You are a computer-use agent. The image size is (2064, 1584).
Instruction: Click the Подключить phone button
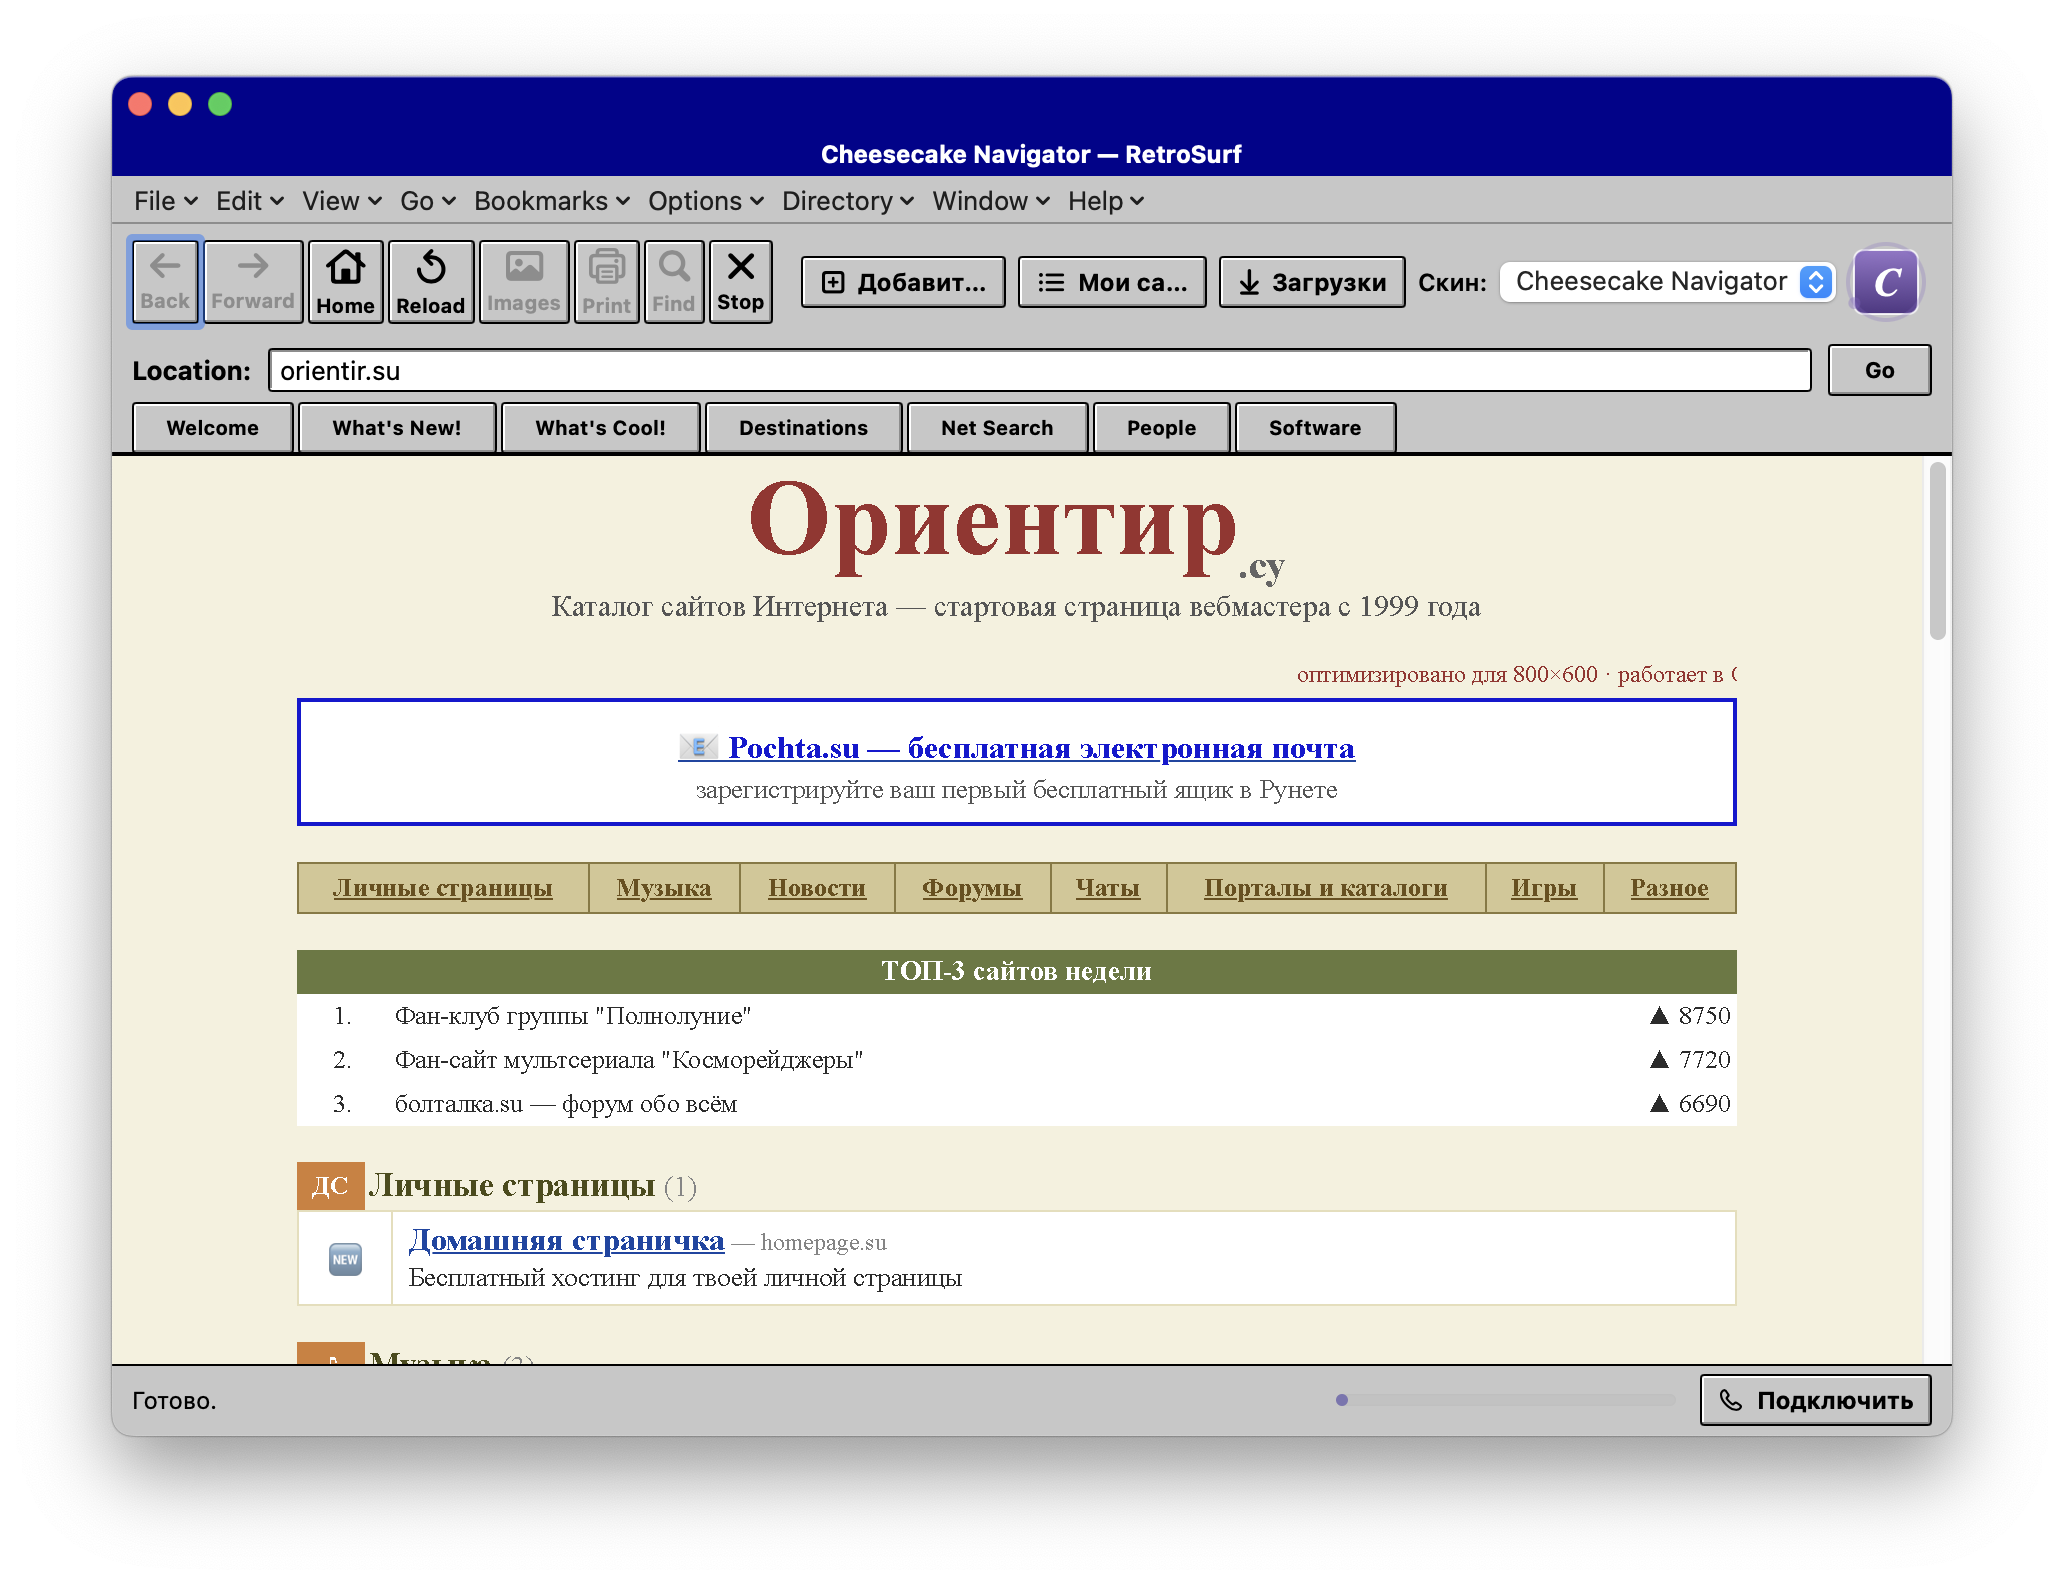tap(1815, 1400)
